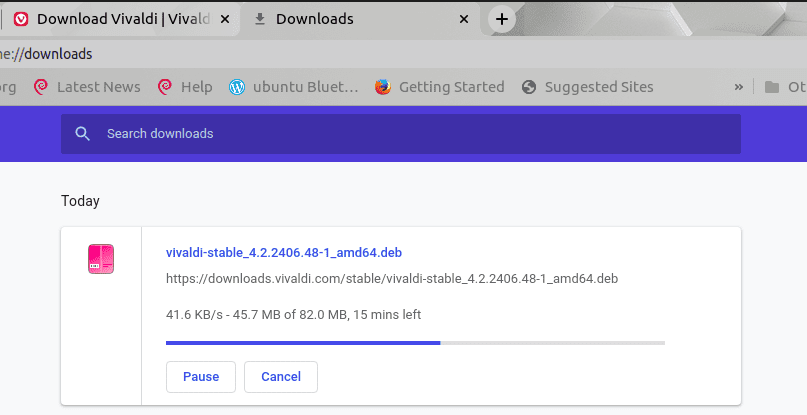Click the download source URL
Screen dimensions: 807x415
coord(392,278)
